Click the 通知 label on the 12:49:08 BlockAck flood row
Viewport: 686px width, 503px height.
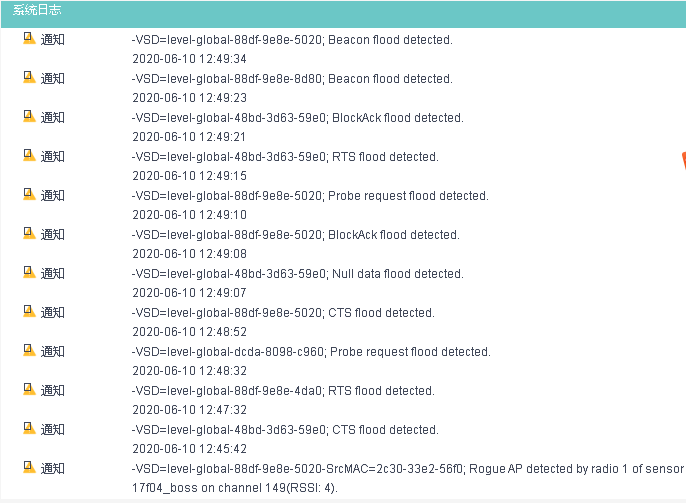(53, 235)
